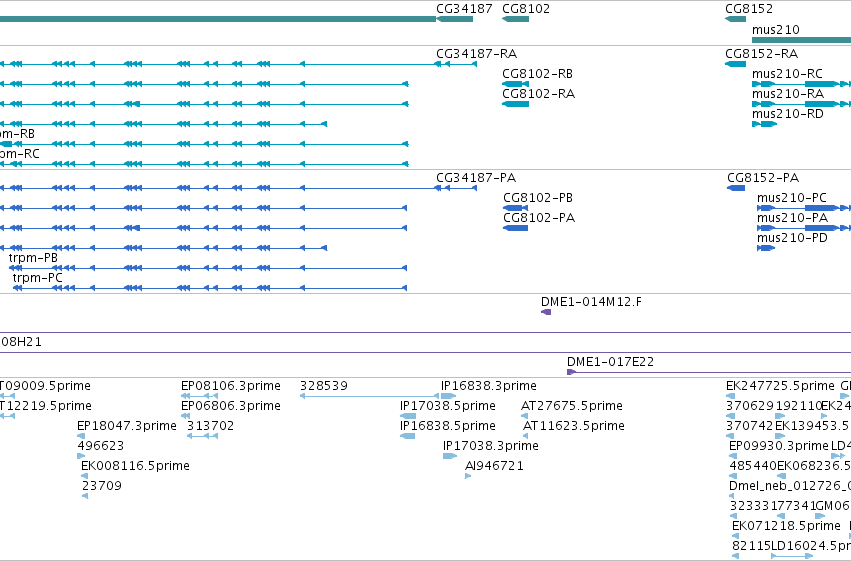Select the 313702 feature label
Viewport: 851px width, 561px height.
tap(211, 426)
